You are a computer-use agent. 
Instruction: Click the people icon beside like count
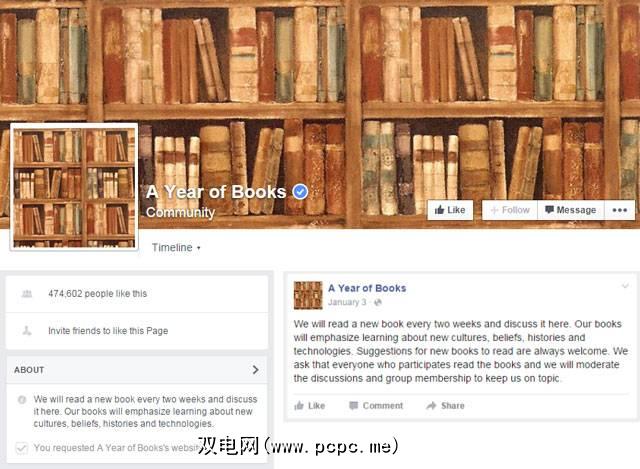[x=27, y=293]
